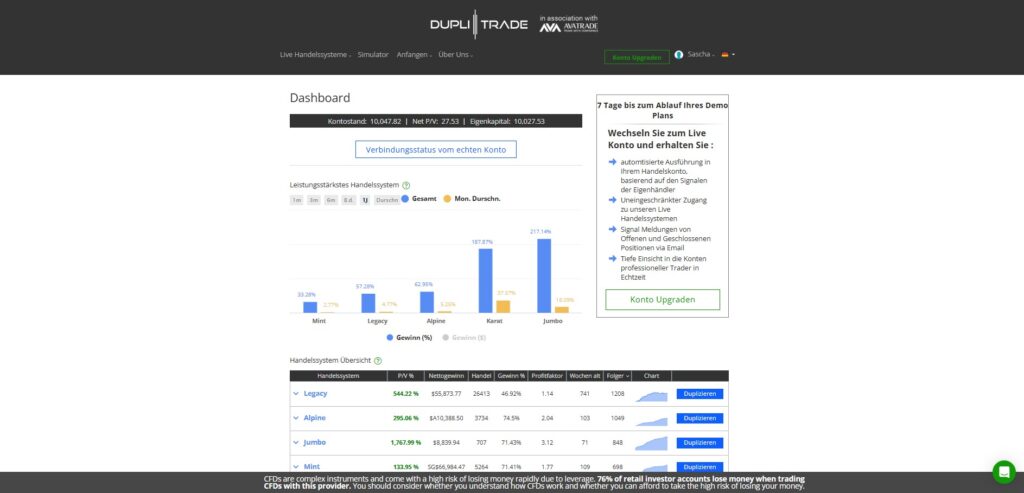Open the Anfangen dropdown menu
This screenshot has height=493, width=1024.
coord(414,55)
